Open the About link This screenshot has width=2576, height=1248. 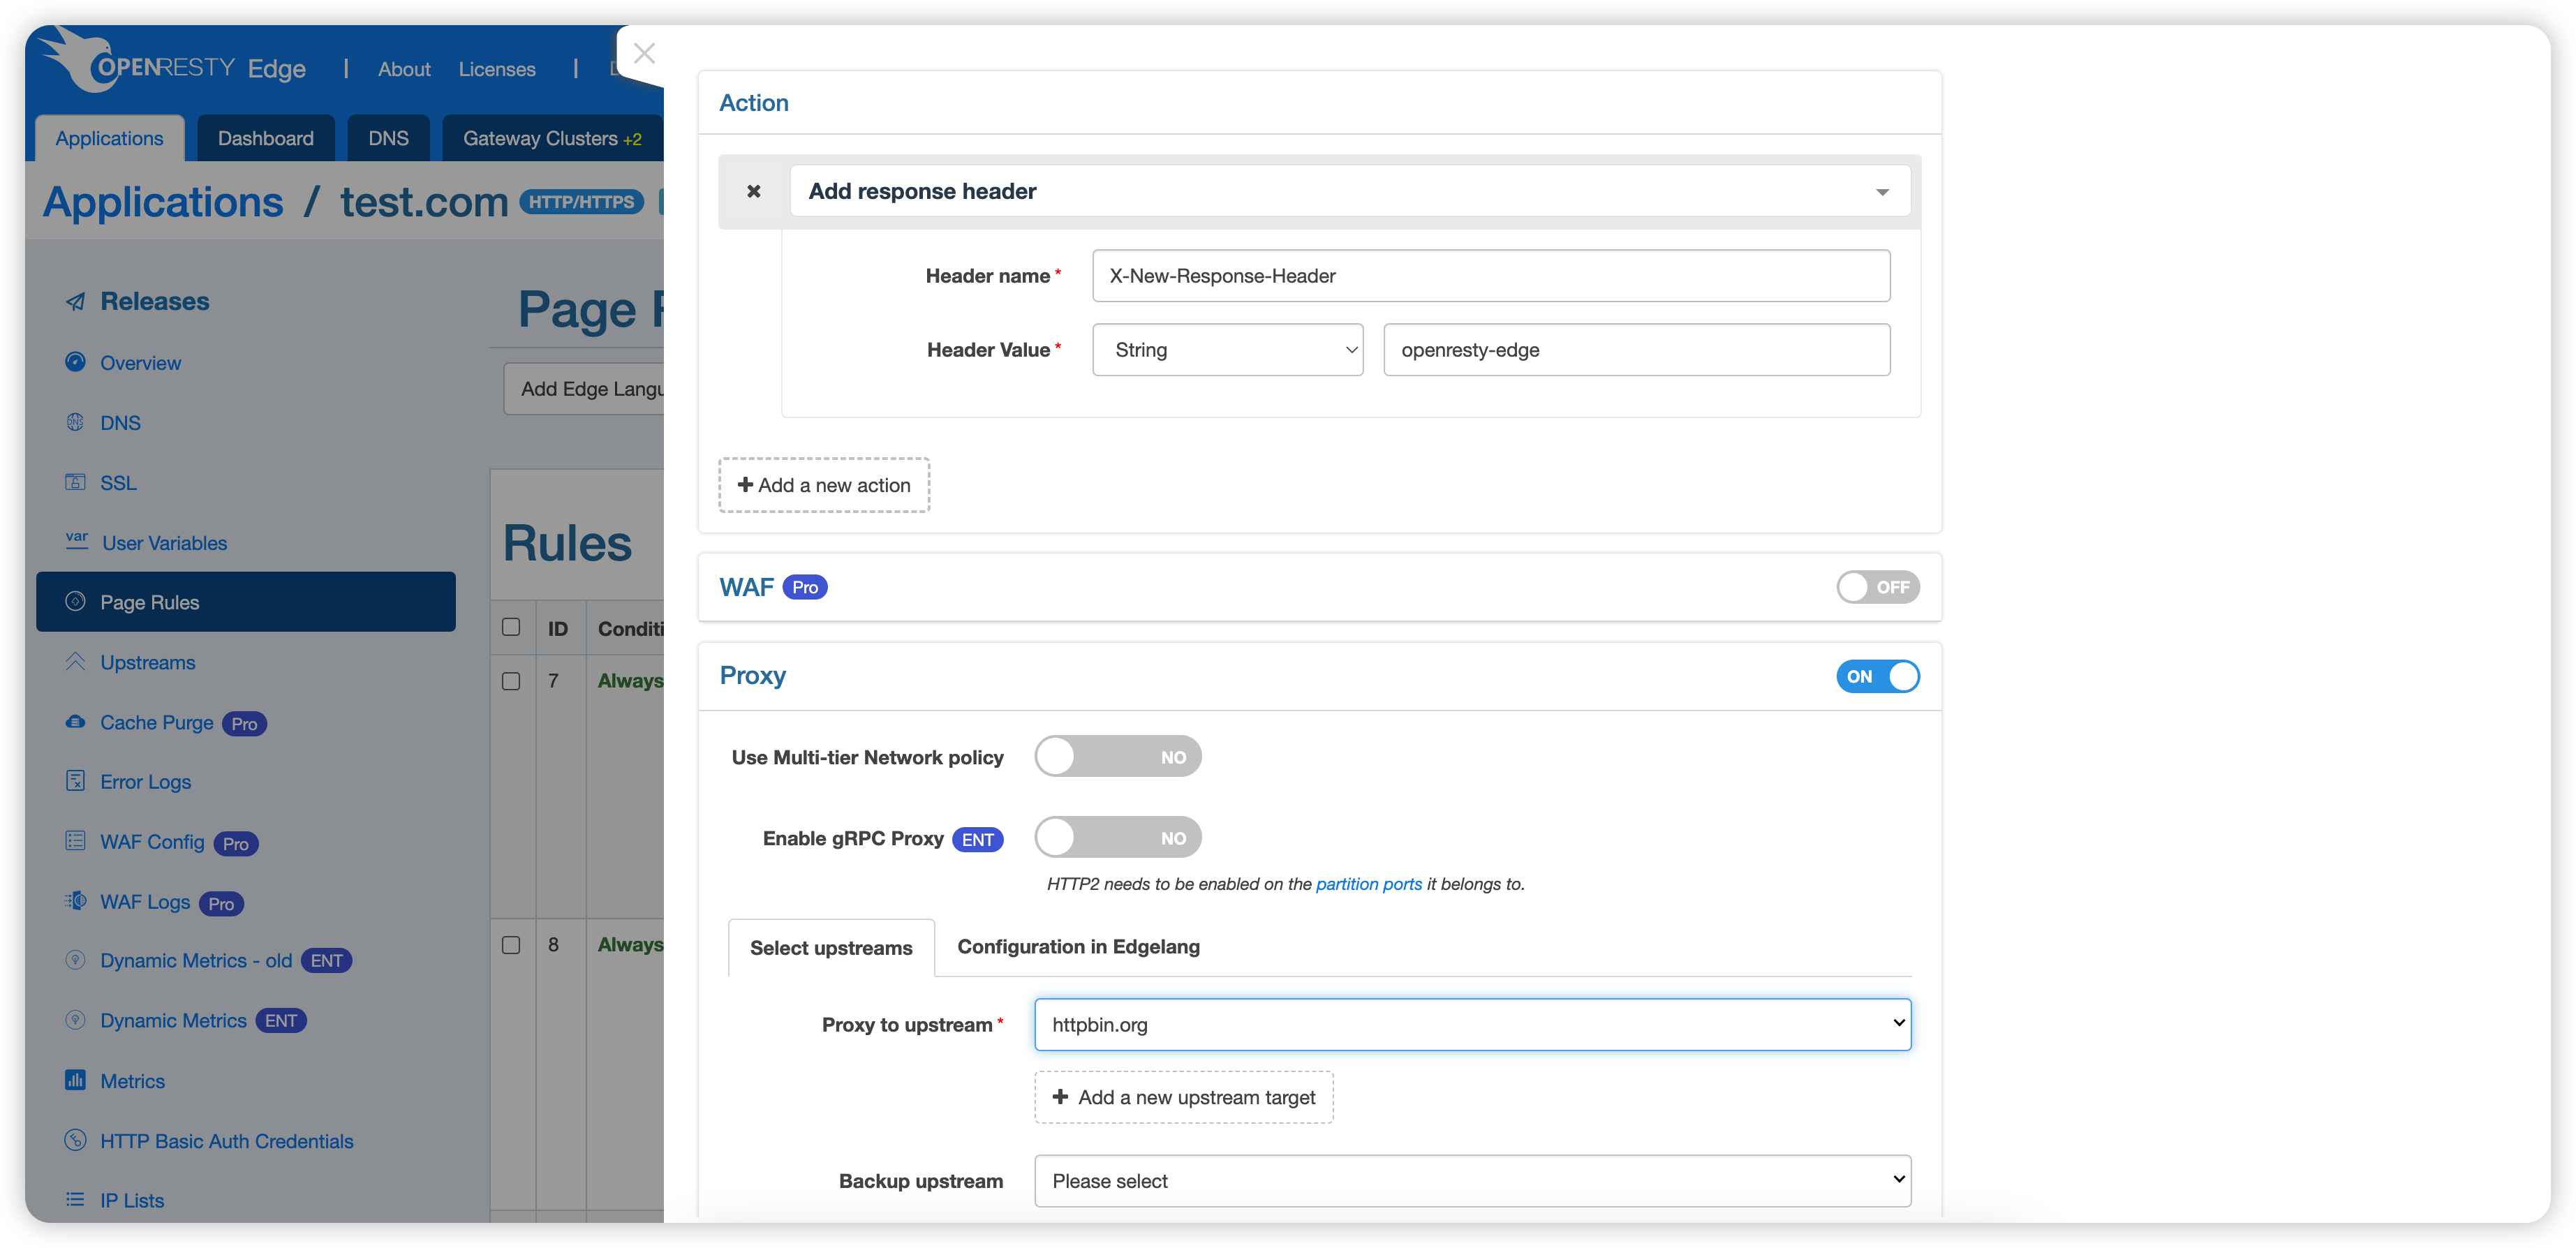(404, 69)
